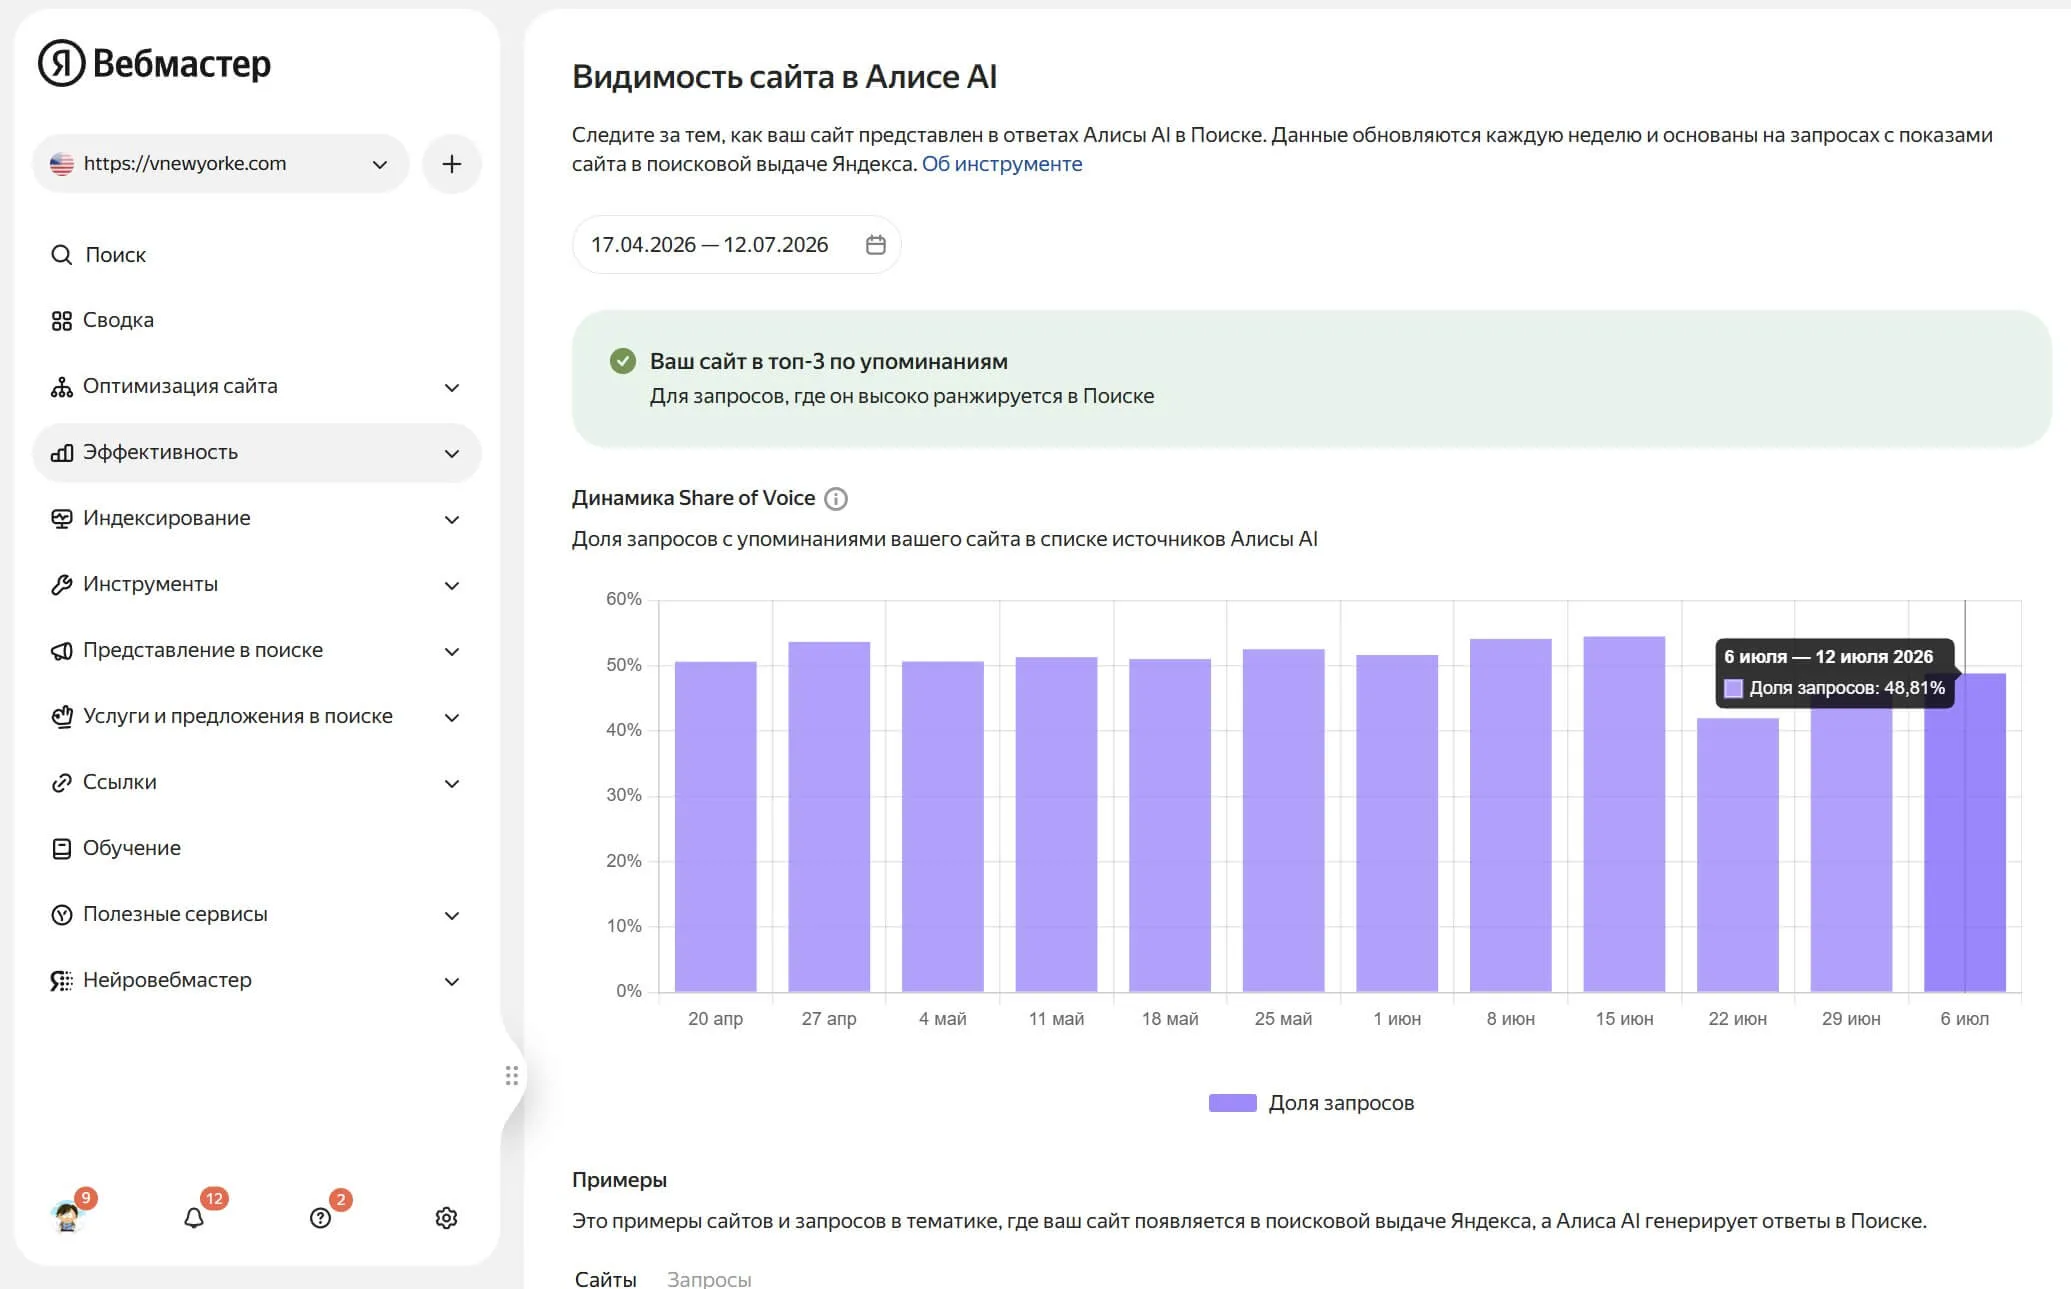
Task: Expand the Нейровебмастер chevron
Action: pyautogui.click(x=452, y=982)
